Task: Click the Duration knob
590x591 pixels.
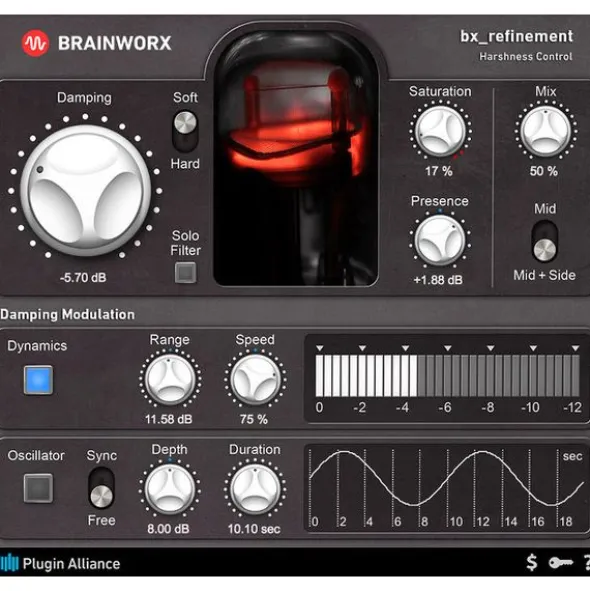Action: (256, 489)
